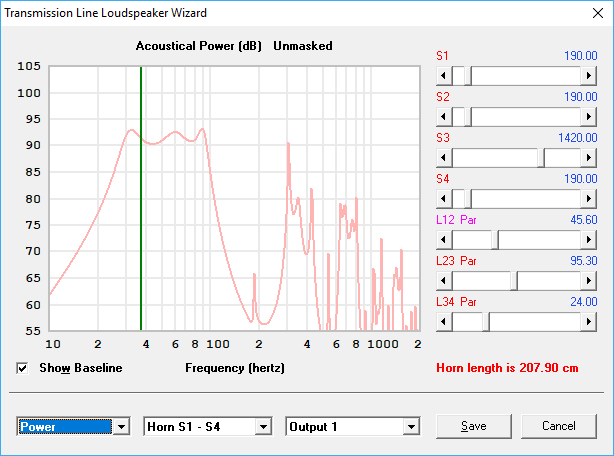Uncheck the Show Baseline checkbox
Image resolution: width=614 pixels, height=456 pixels.
pos(22,368)
